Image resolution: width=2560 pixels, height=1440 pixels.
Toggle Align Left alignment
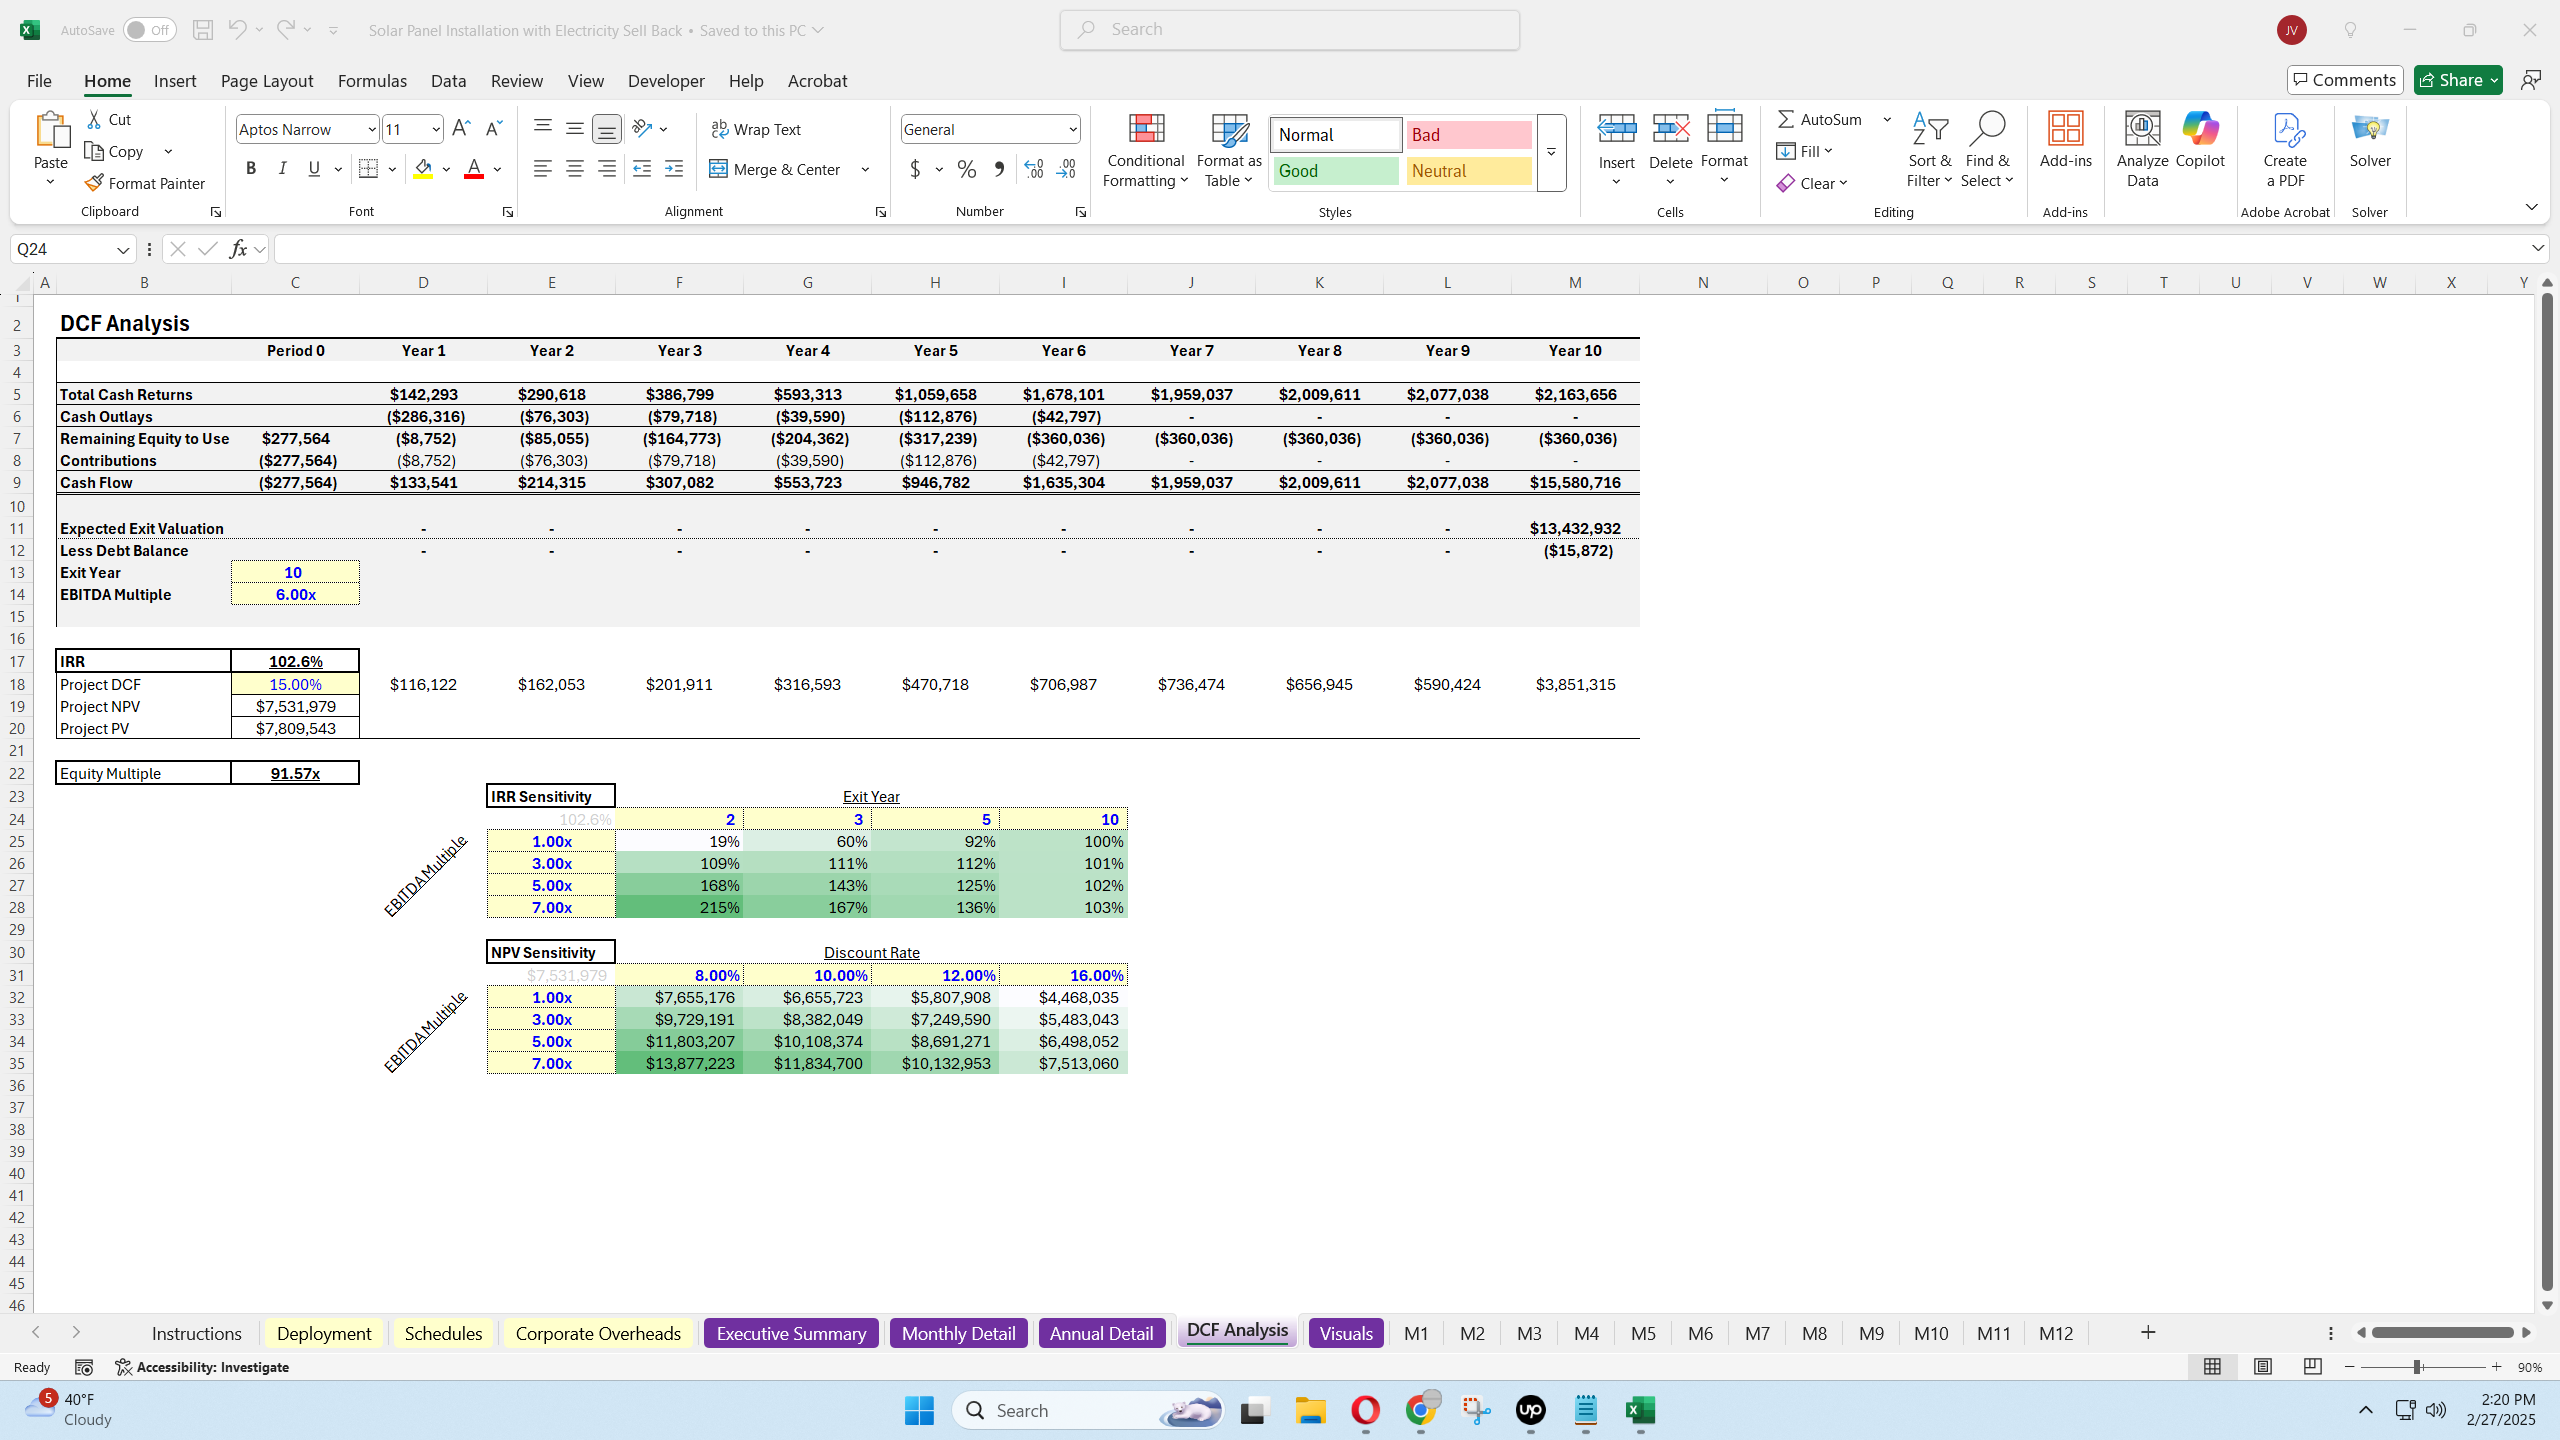(x=542, y=169)
